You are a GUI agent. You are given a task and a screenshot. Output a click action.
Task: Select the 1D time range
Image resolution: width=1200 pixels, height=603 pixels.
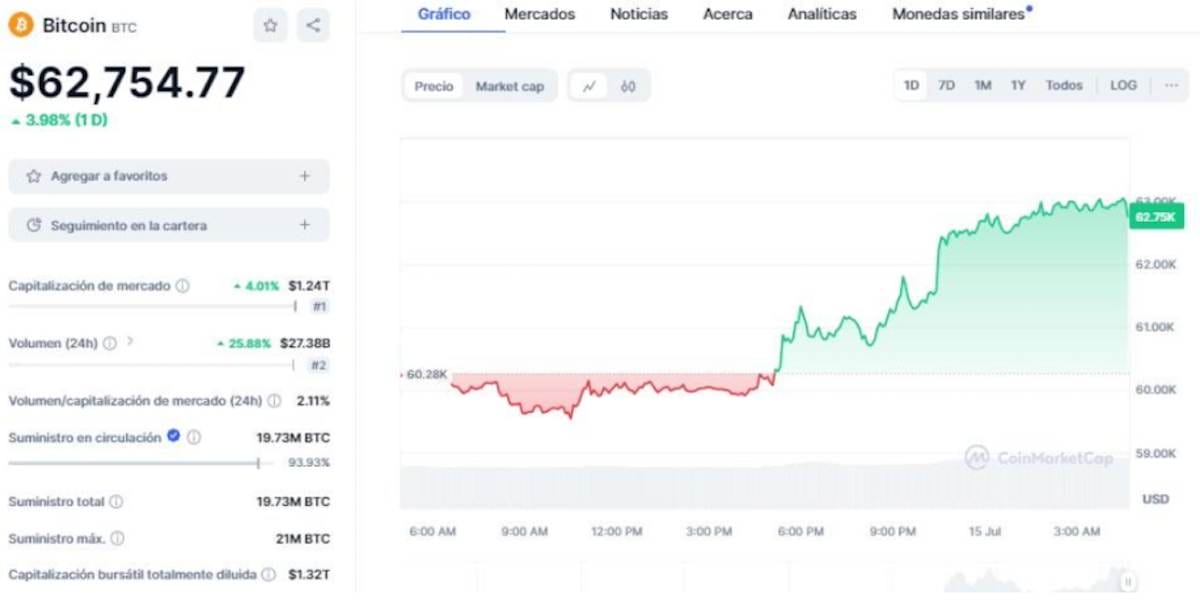(911, 85)
